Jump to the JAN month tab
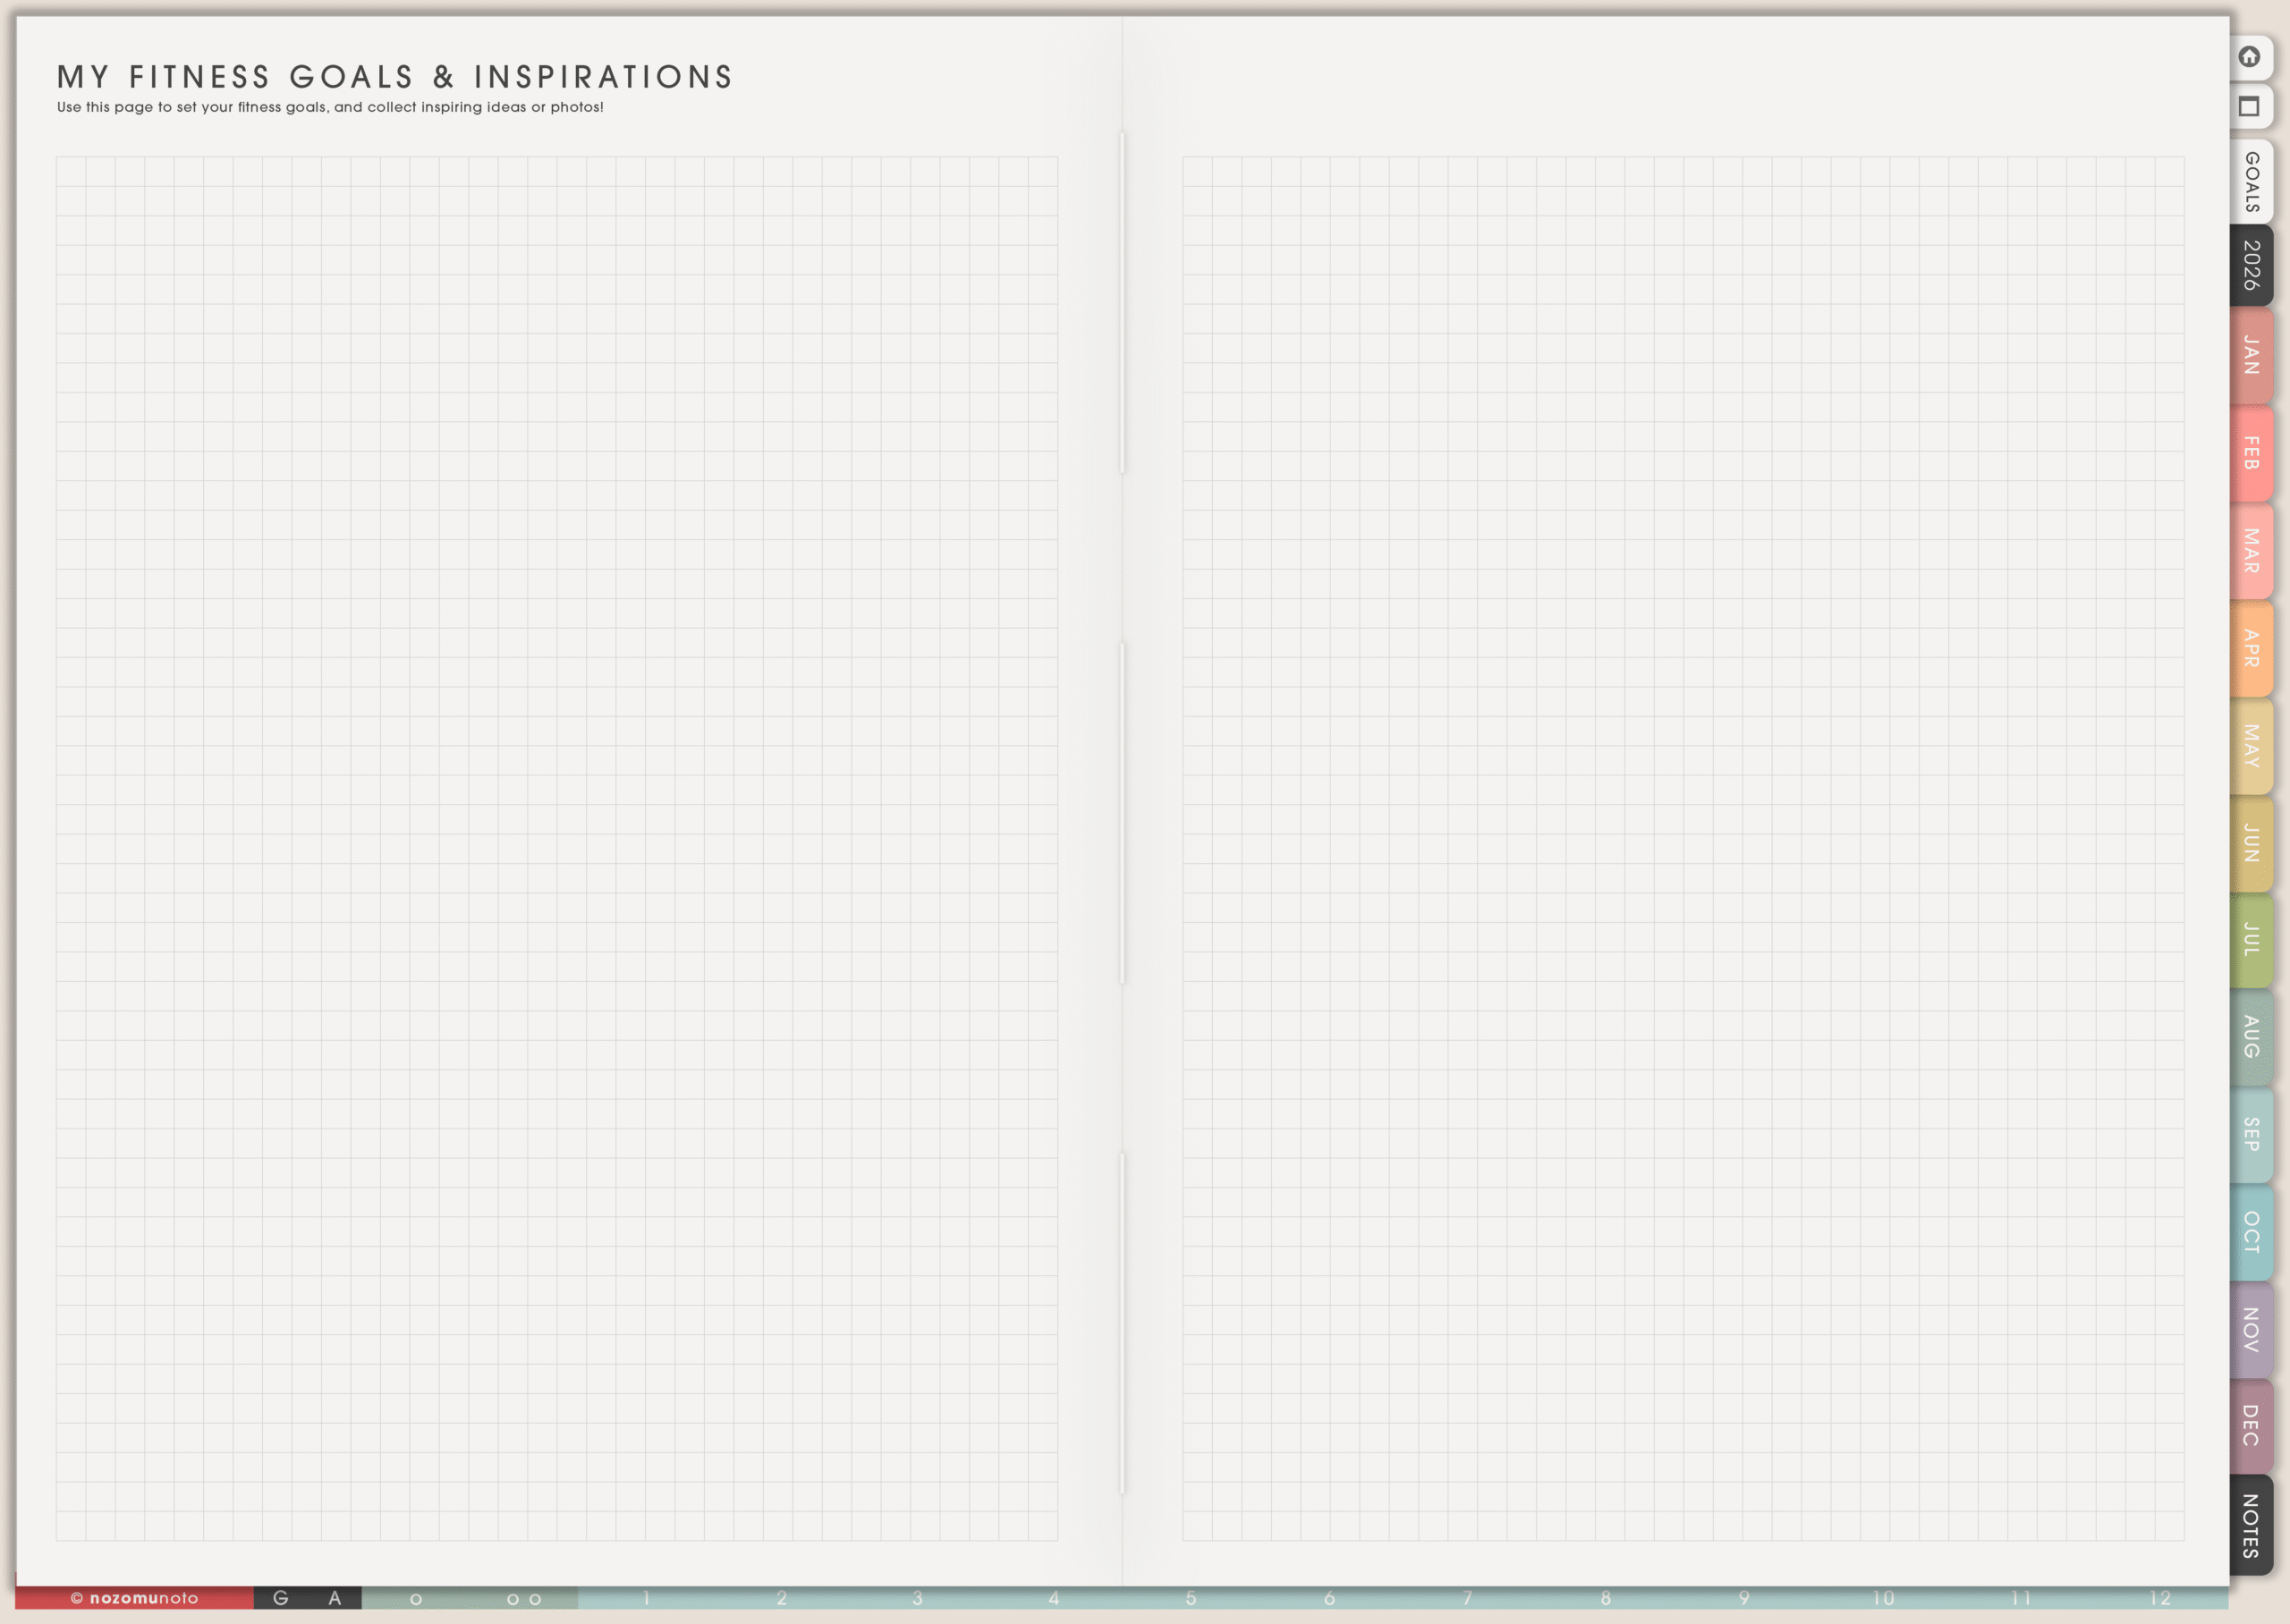Viewport: 2290px width, 1624px height. pyautogui.click(x=2251, y=355)
